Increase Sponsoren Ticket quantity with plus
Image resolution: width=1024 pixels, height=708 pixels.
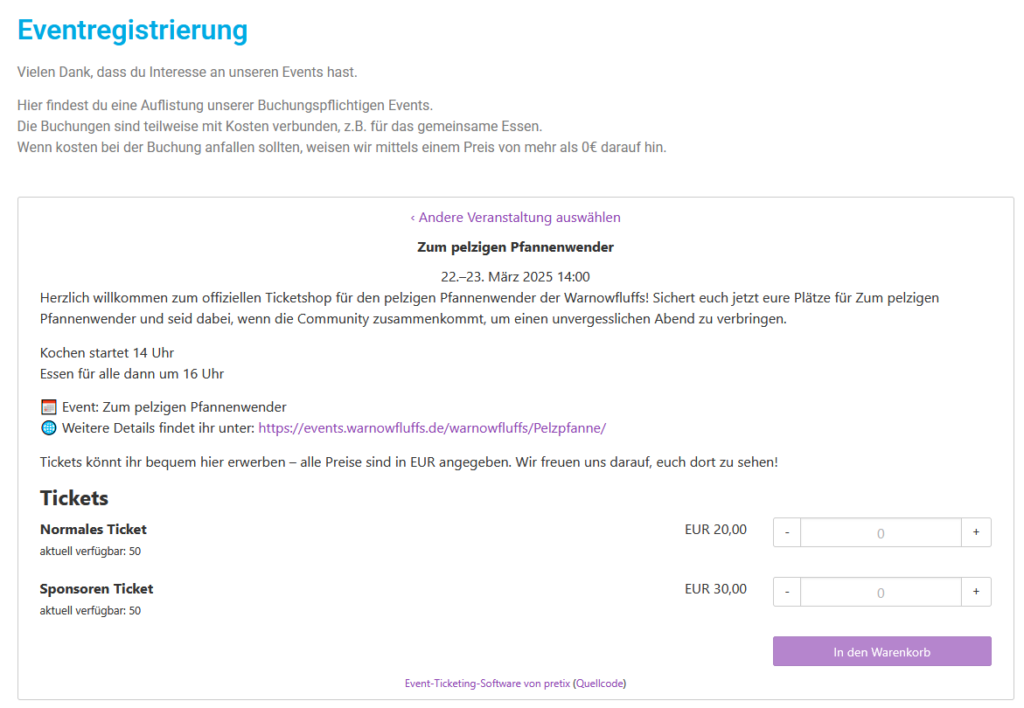pyautogui.click(x=976, y=592)
